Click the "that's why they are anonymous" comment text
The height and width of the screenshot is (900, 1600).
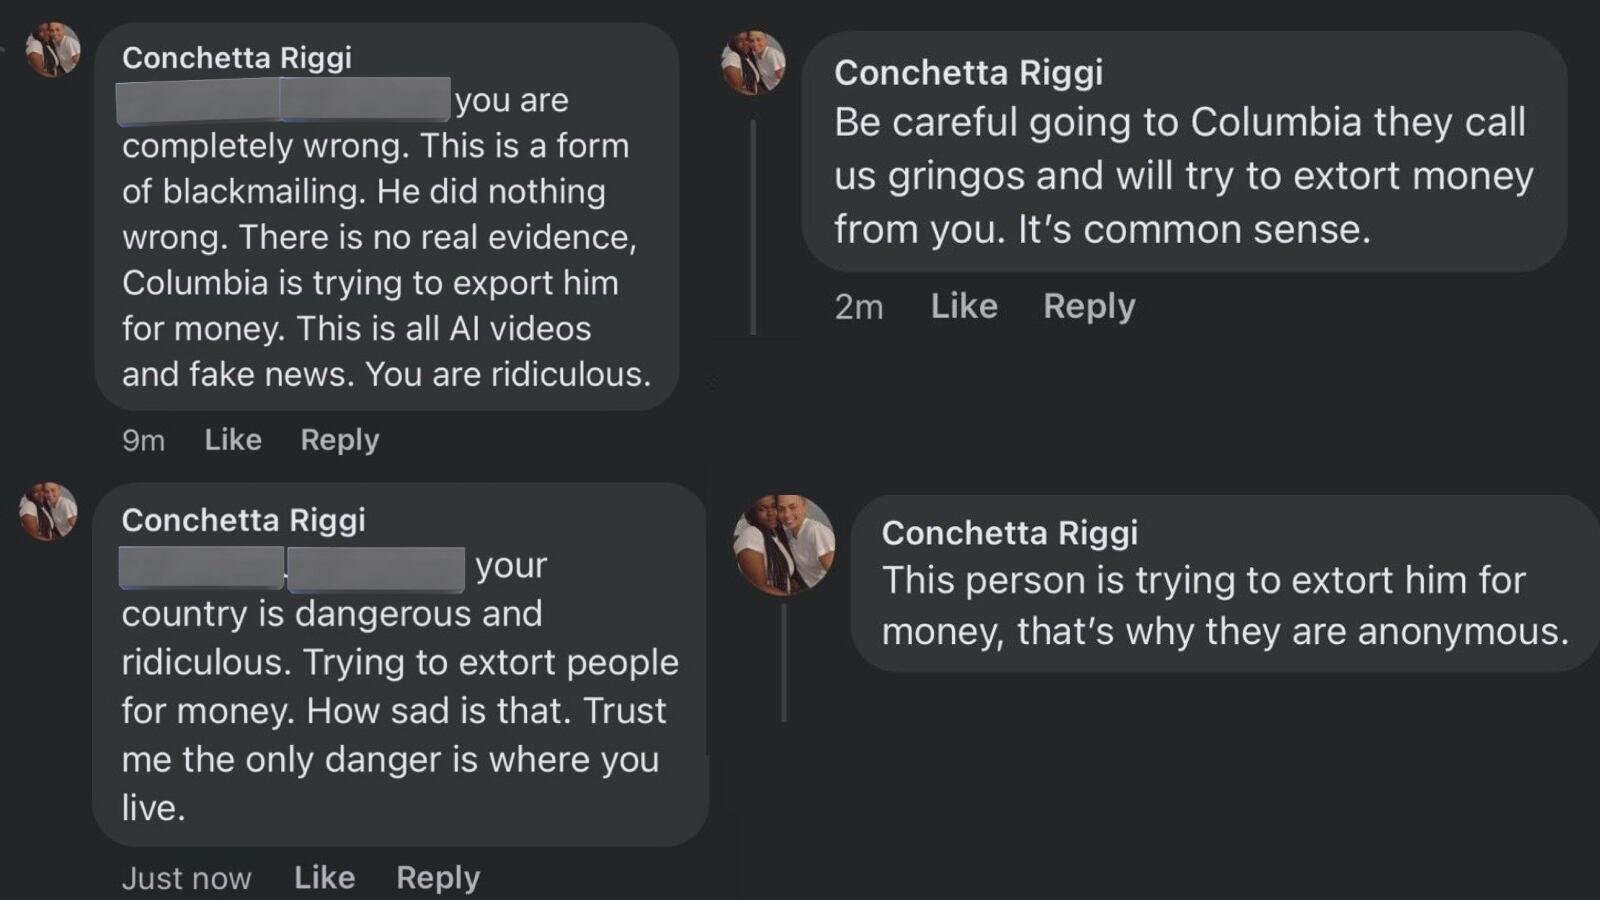(1224, 631)
